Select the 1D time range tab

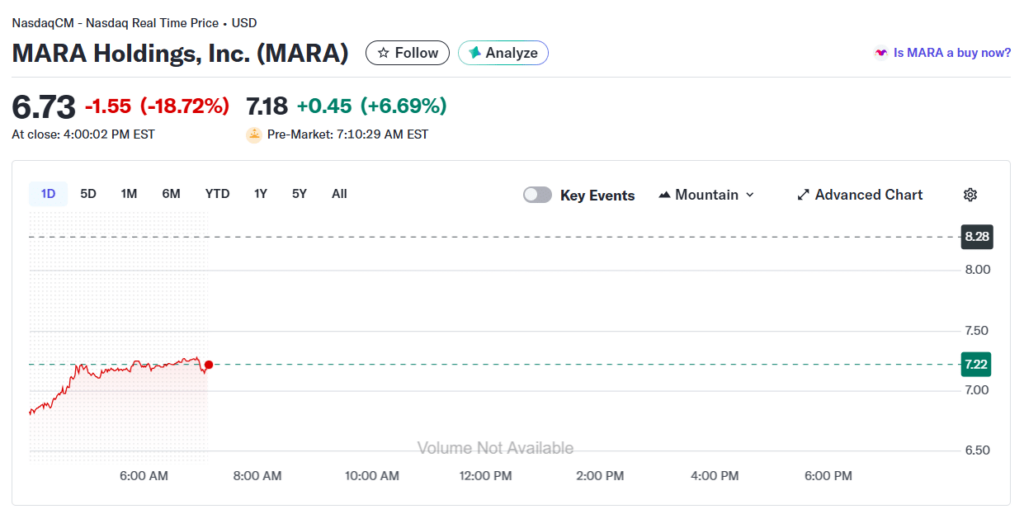coord(48,194)
